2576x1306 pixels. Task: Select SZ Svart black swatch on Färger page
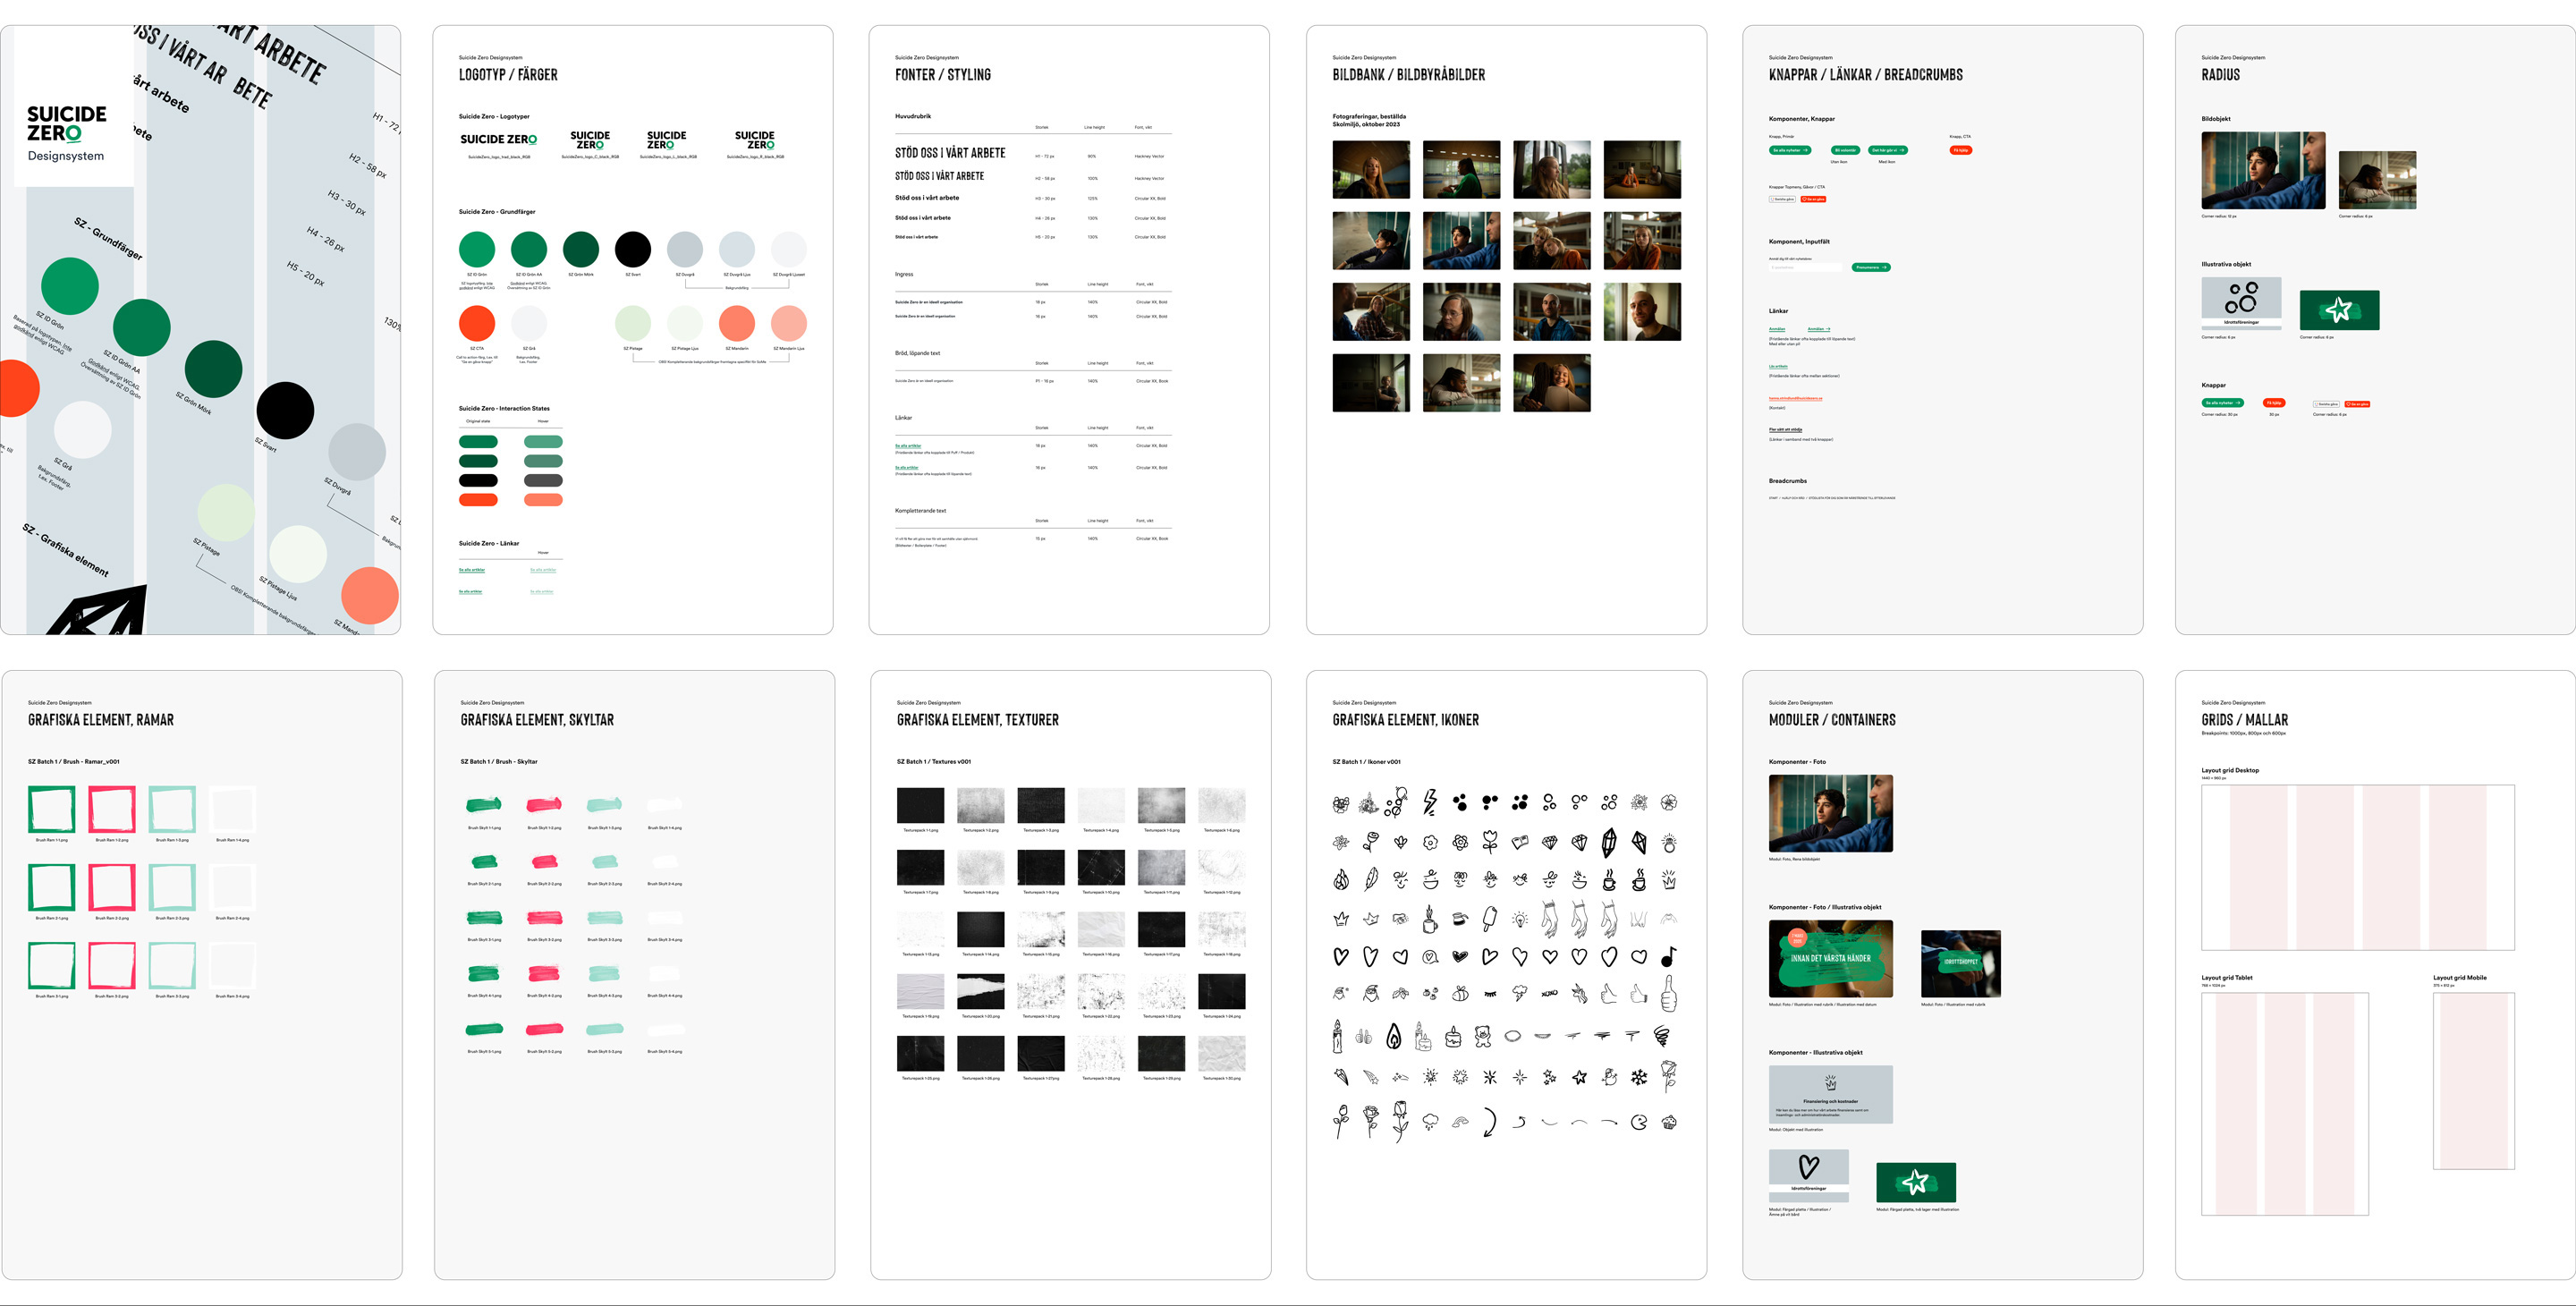(632, 249)
